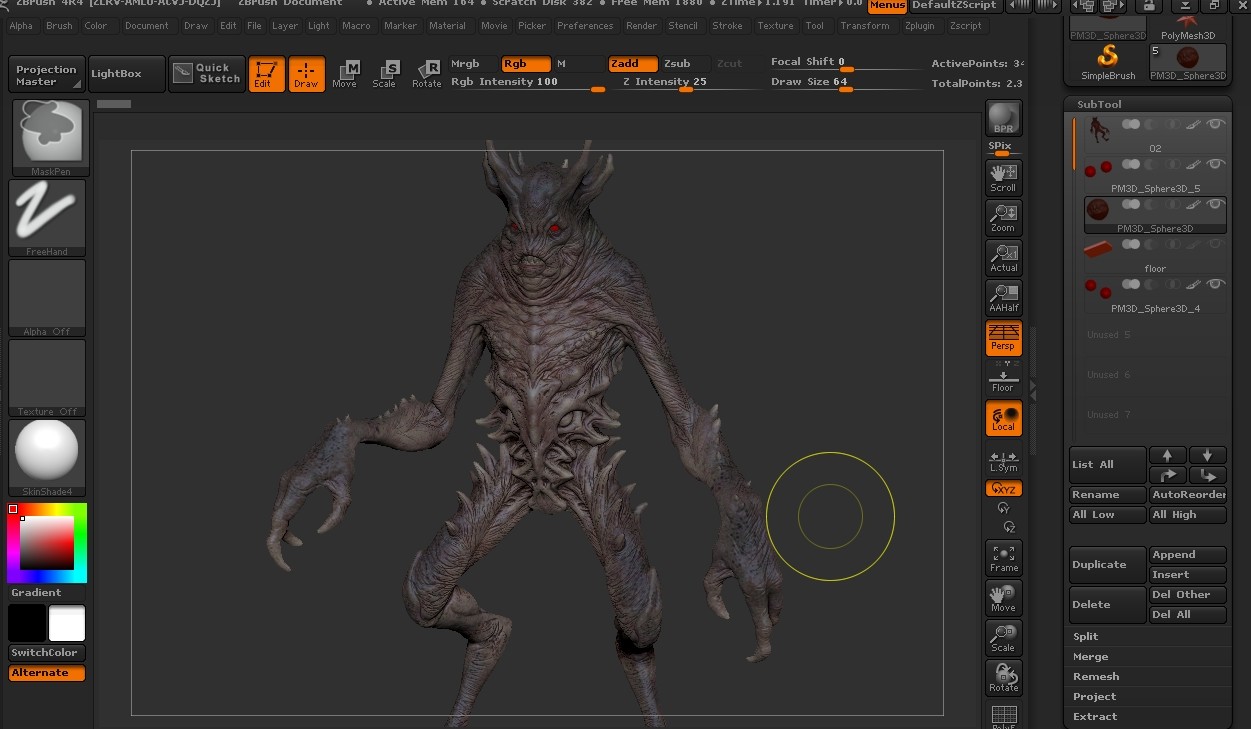The height and width of the screenshot is (729, 1251).
Task: Click the AAHalf view icon
Action: (x=1003, y=297)
